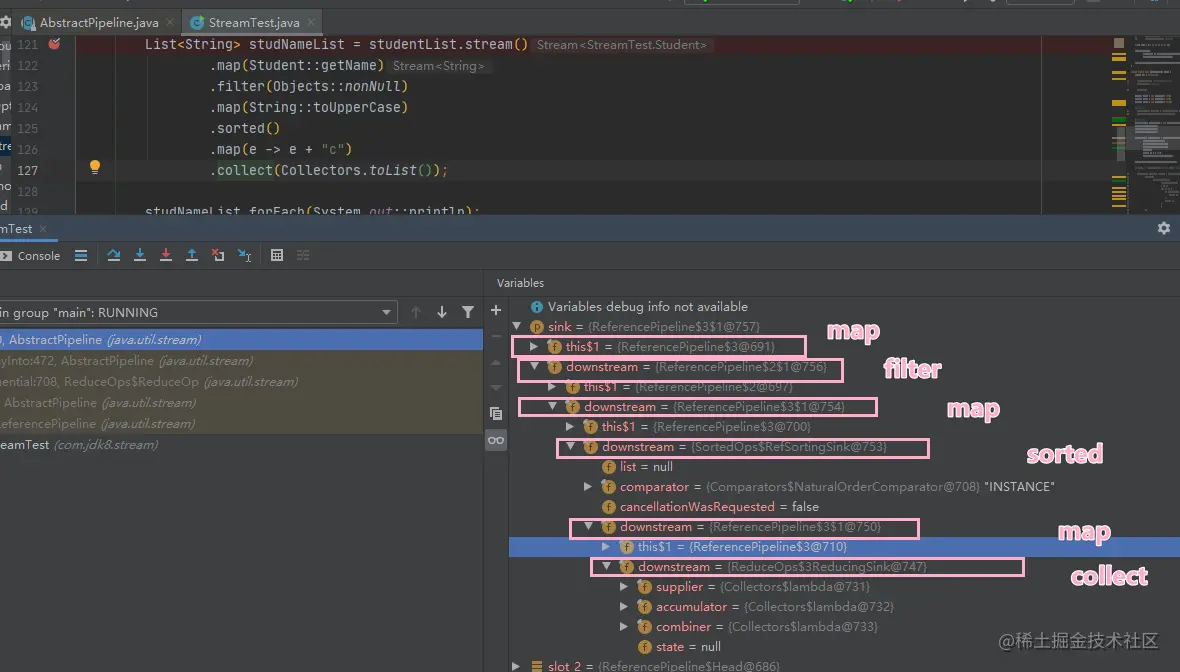Open the Evaluate Expression calculator icon
This screenshot has width=1180, height=672.
tap(277, 255)
